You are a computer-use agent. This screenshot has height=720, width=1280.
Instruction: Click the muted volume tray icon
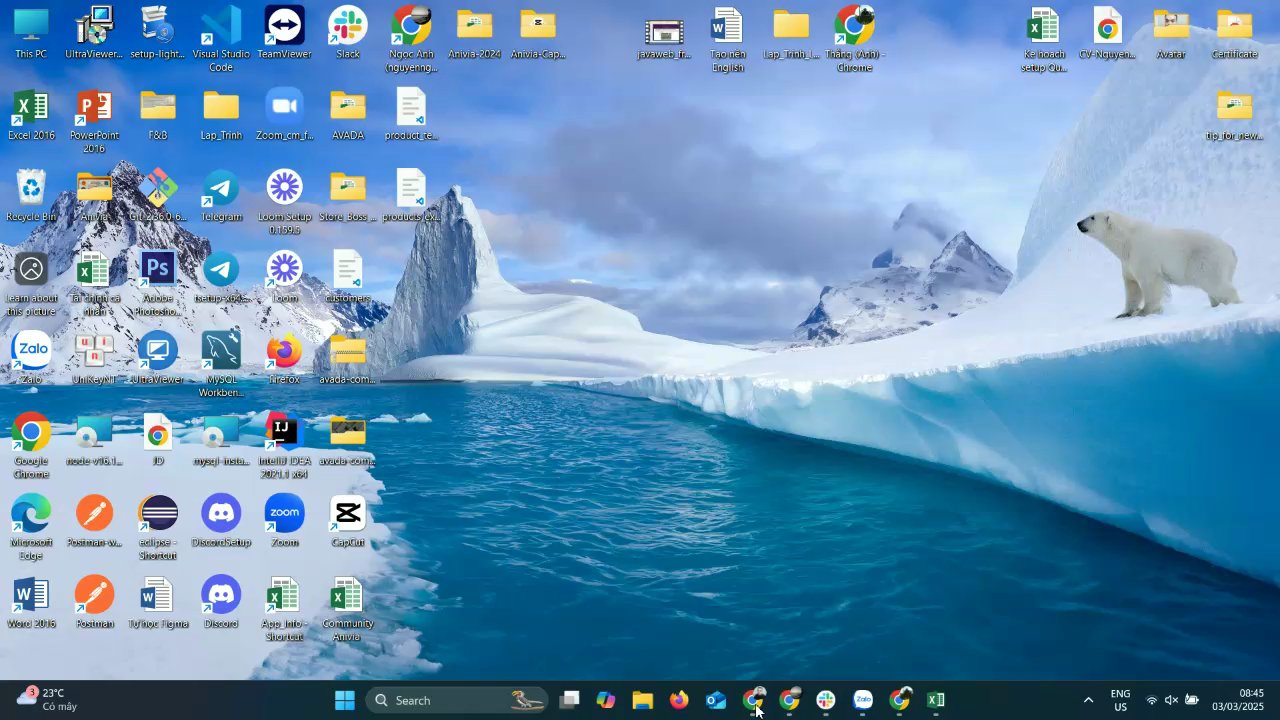point(1171,700)
